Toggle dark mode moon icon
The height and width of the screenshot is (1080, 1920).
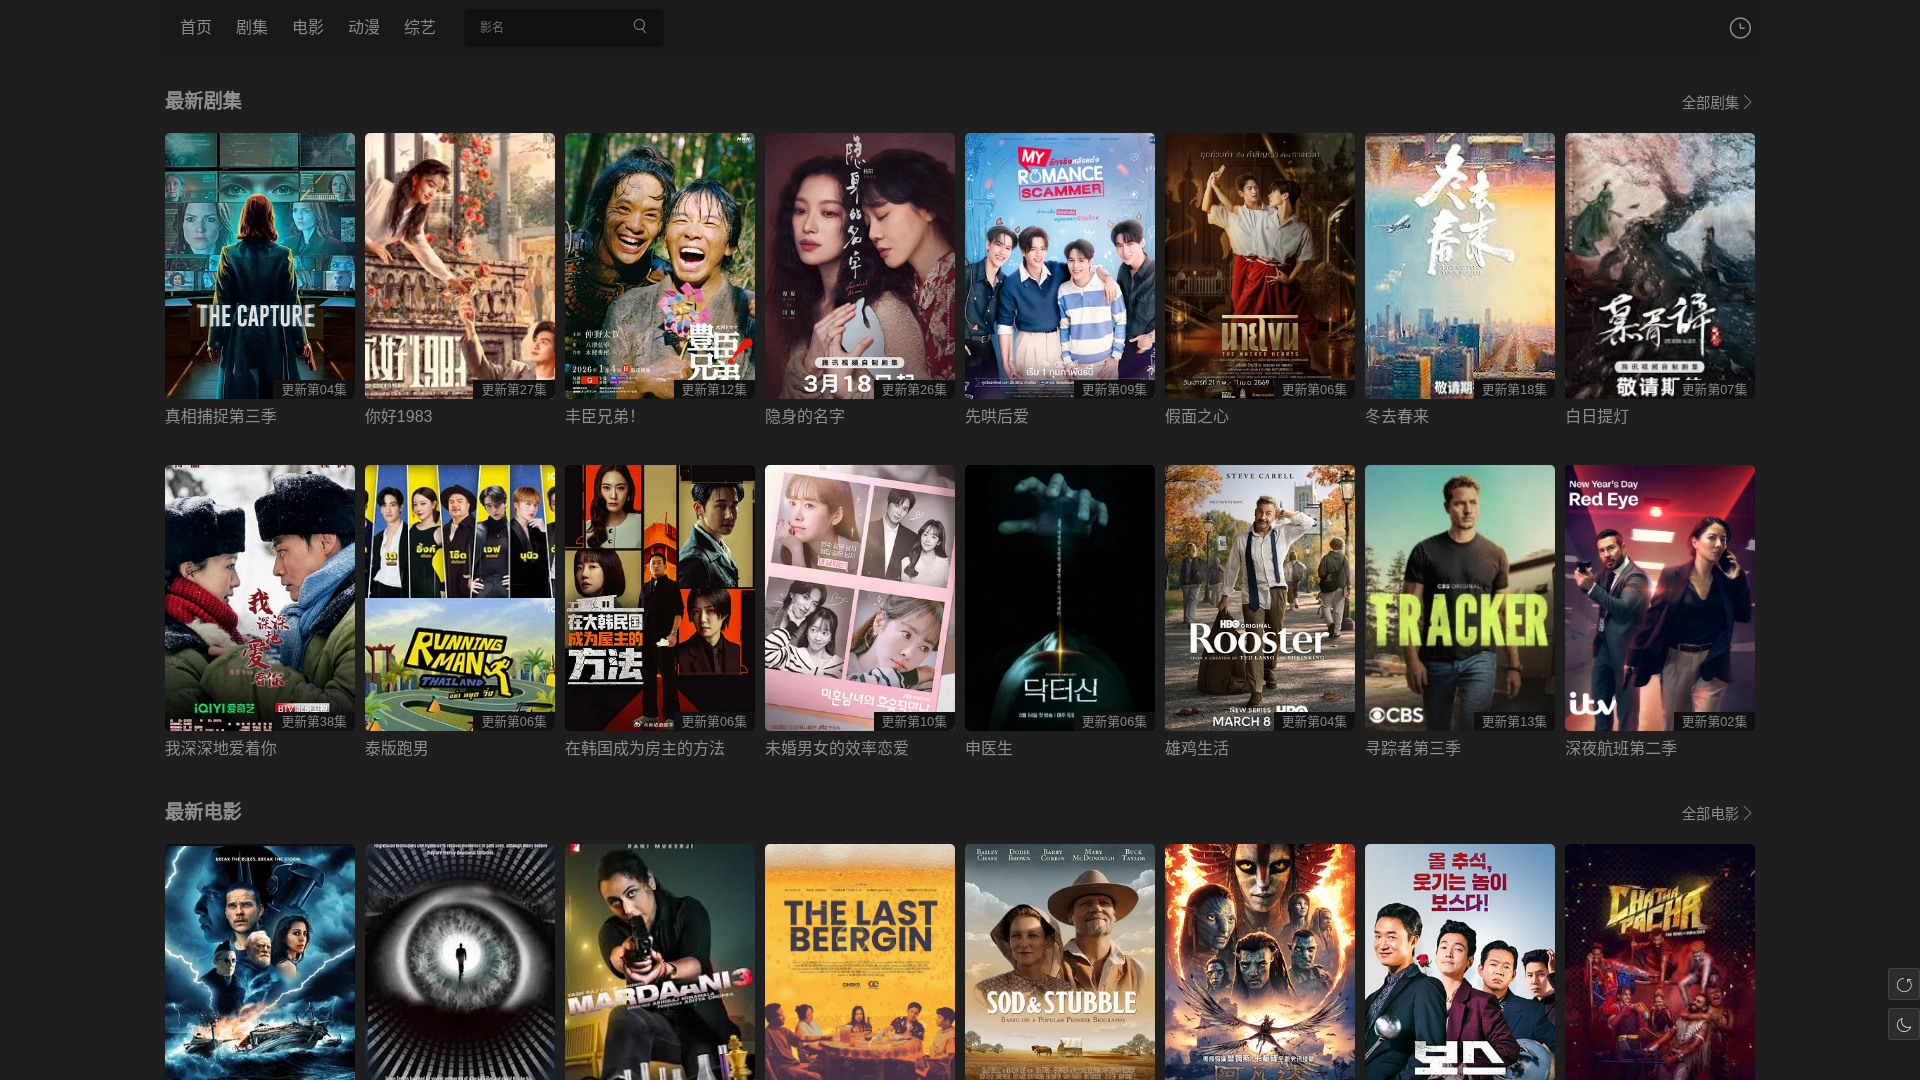click(1903, 1024)
